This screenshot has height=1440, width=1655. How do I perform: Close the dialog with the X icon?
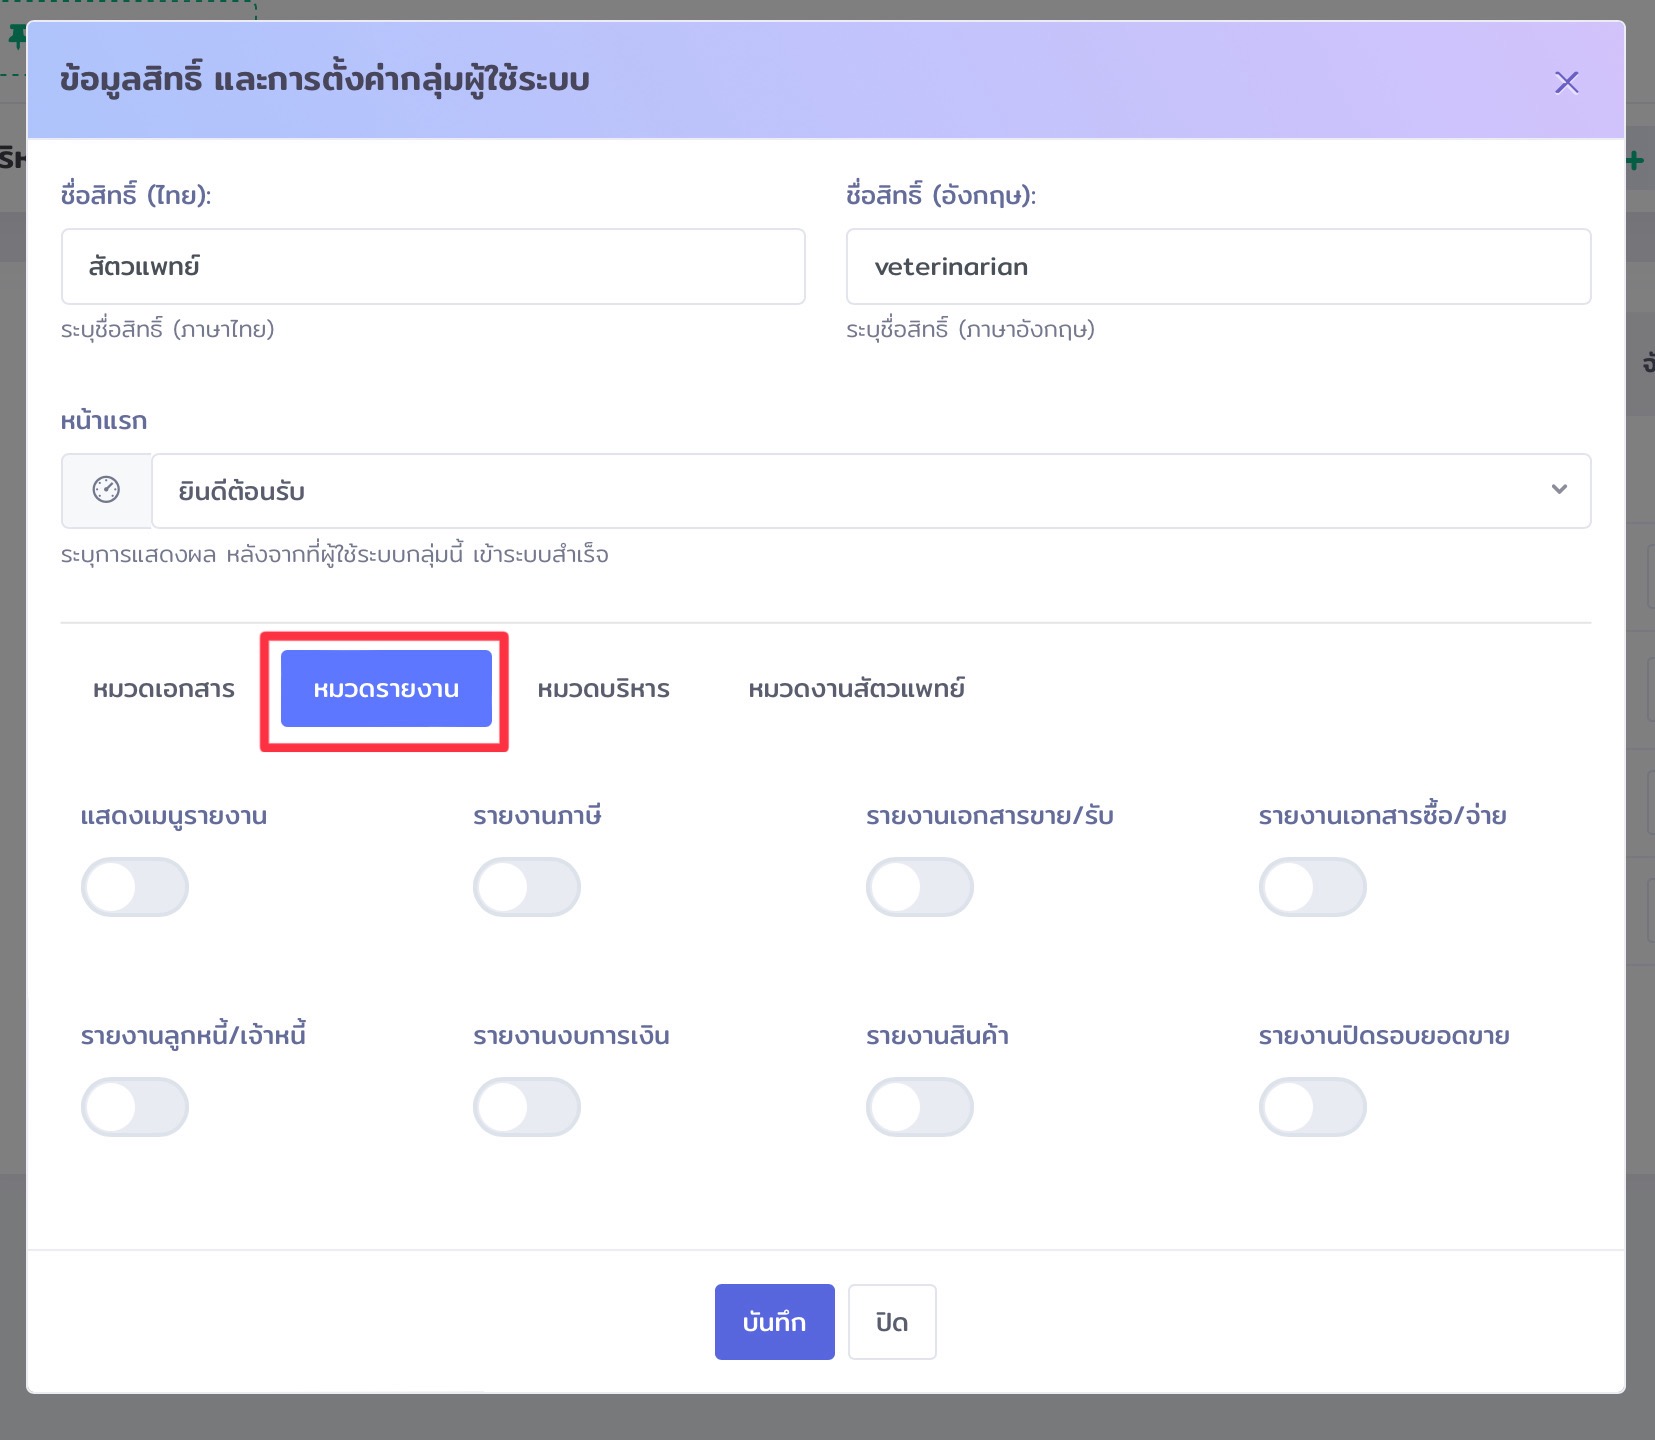coord(1566,82)
